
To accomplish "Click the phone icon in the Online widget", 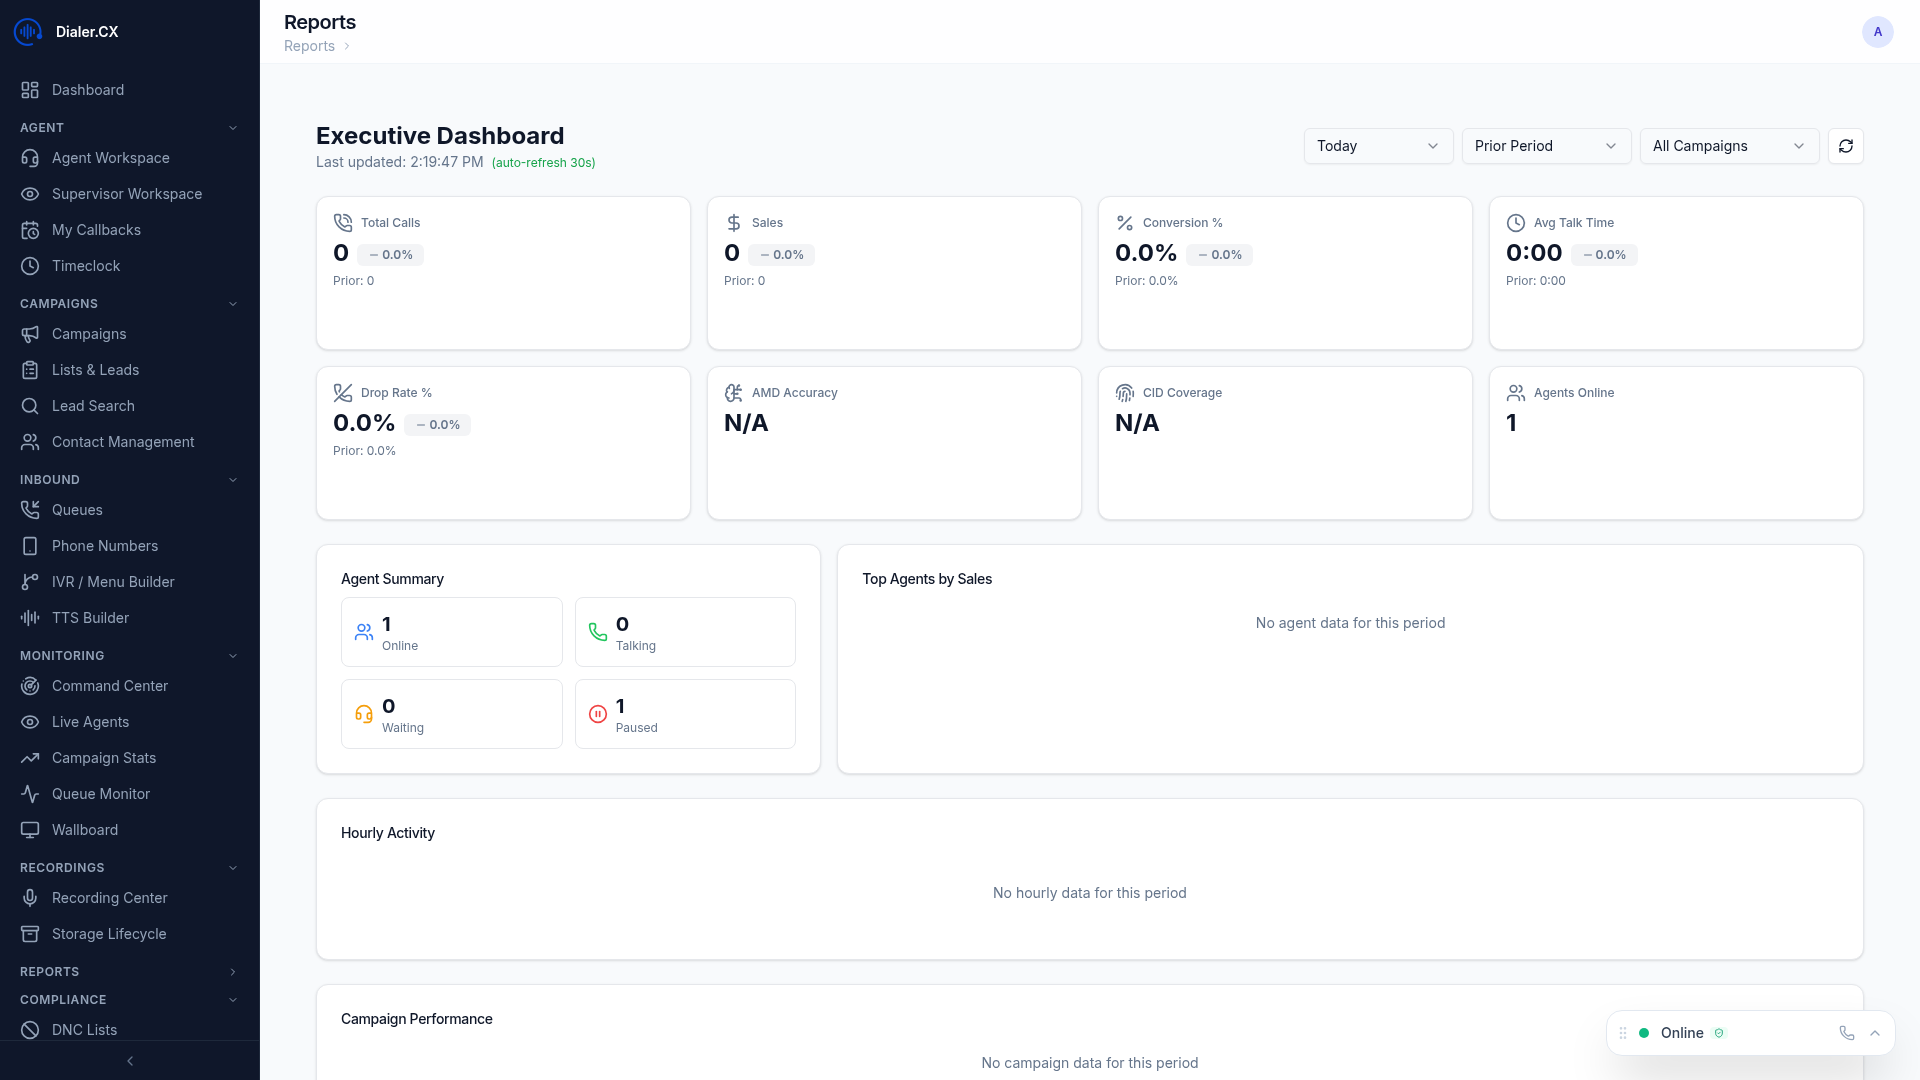I will click(x=1846, y=1033).
